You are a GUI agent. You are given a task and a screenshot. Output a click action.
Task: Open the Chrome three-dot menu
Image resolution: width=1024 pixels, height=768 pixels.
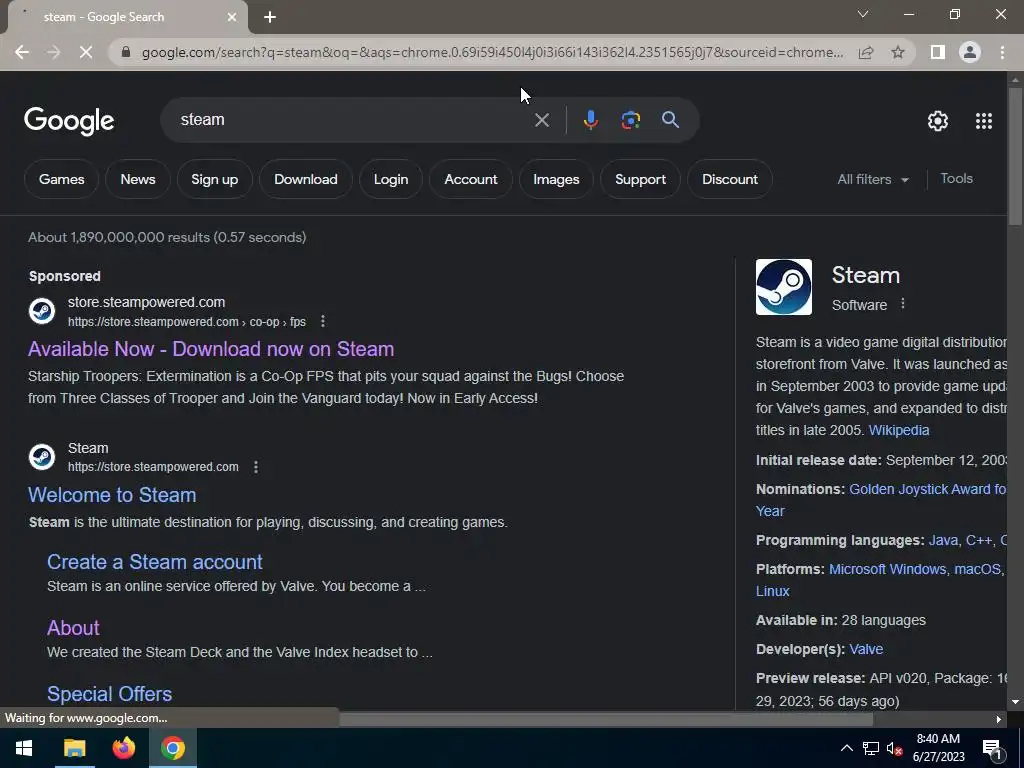point(1002,52)
